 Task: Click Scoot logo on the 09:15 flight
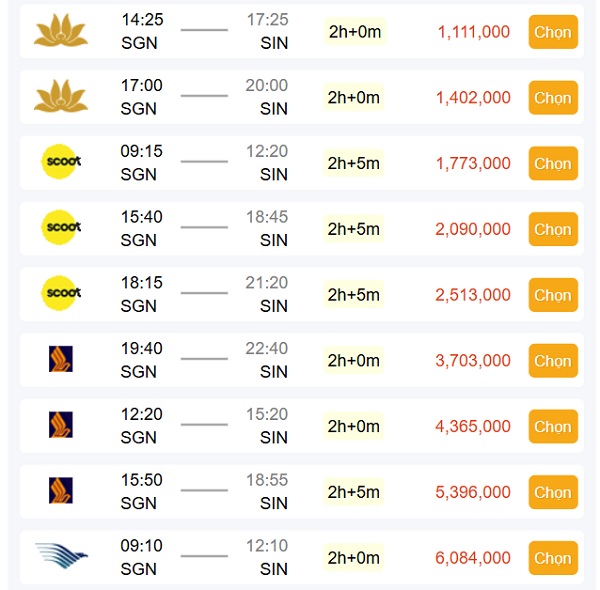click(x=61, y=161)
